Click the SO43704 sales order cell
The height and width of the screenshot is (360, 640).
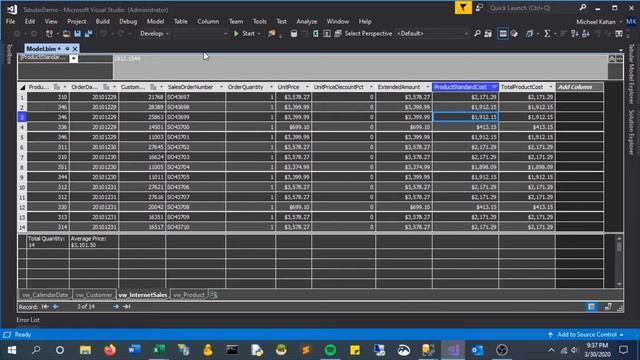[196, 167]
